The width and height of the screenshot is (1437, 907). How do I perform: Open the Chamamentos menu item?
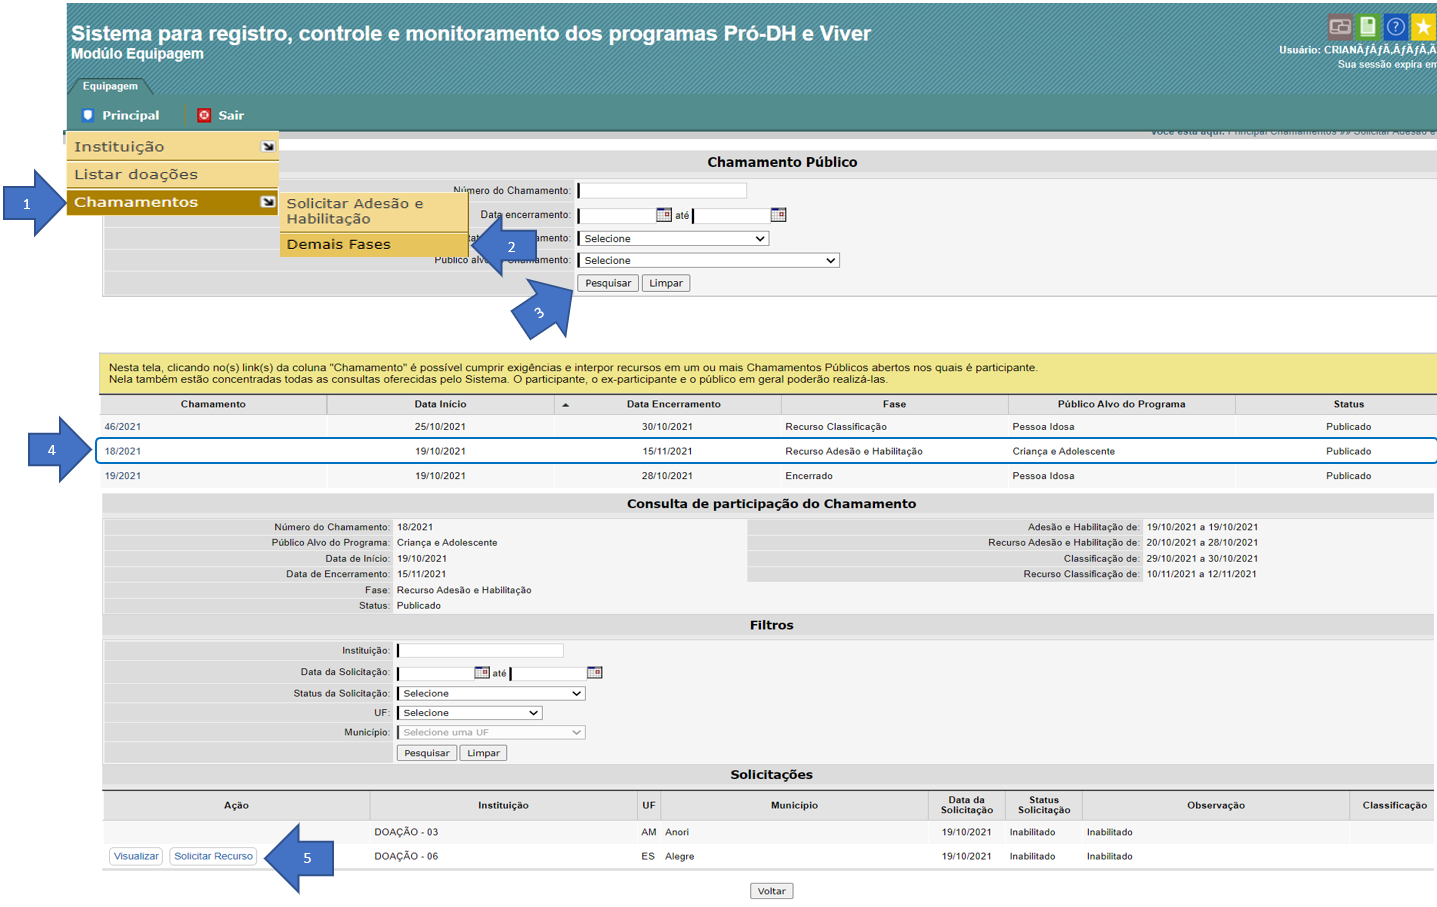click(x=172, y=202)
